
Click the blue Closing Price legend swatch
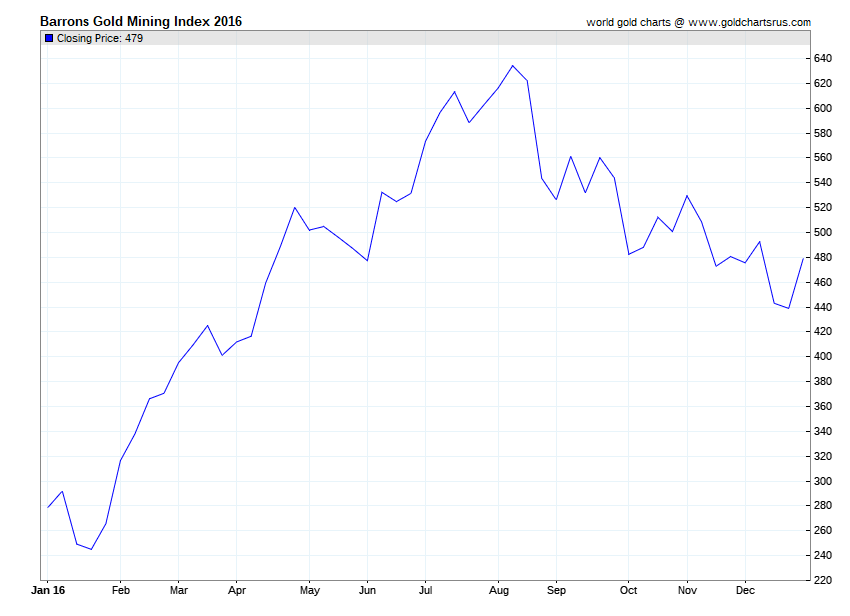pos(49,38)
